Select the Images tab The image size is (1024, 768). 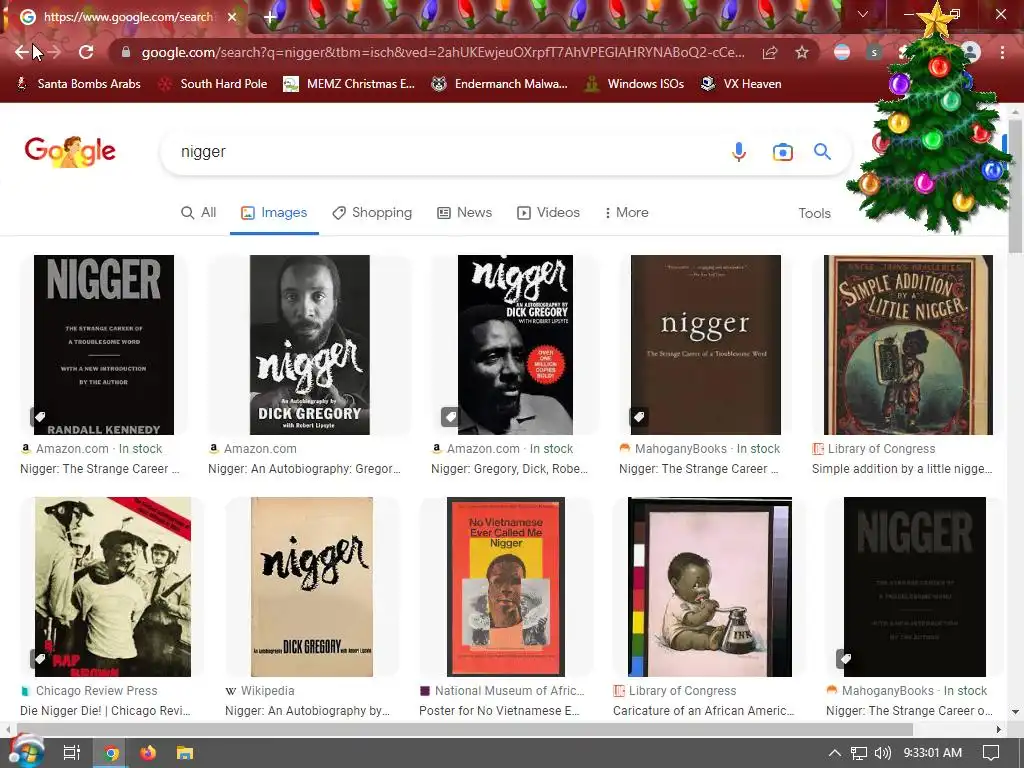click(274, 213)
